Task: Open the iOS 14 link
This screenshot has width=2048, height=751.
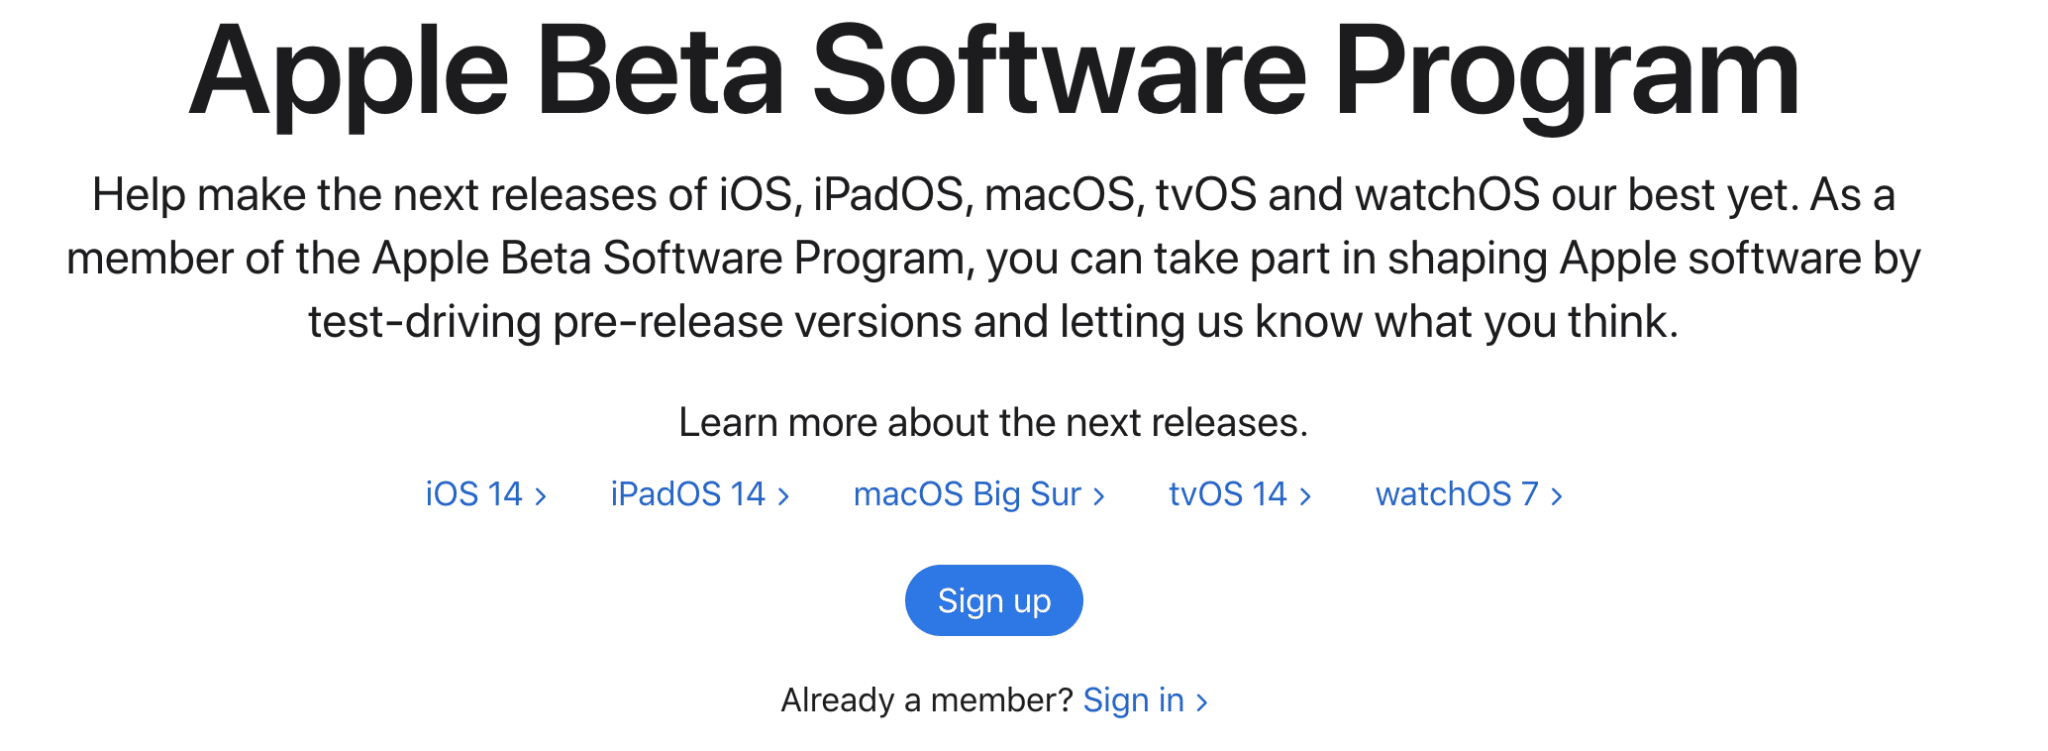Action: (474, 494)
